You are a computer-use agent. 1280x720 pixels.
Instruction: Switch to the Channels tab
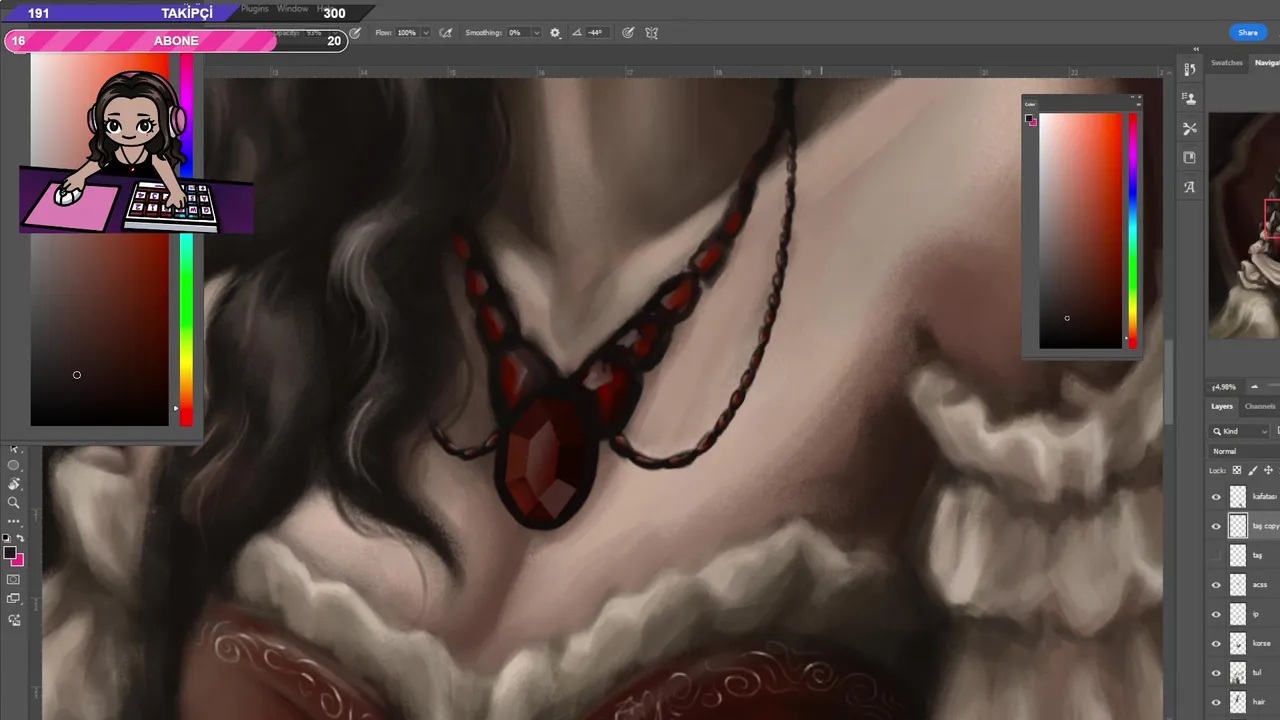coord(1260,407)
